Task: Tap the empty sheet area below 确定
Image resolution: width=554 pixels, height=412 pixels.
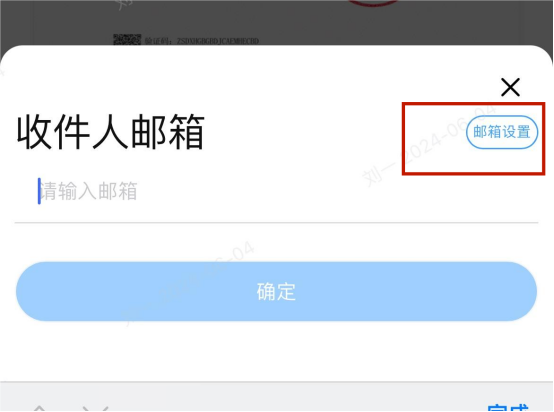Action: point(276,352)
